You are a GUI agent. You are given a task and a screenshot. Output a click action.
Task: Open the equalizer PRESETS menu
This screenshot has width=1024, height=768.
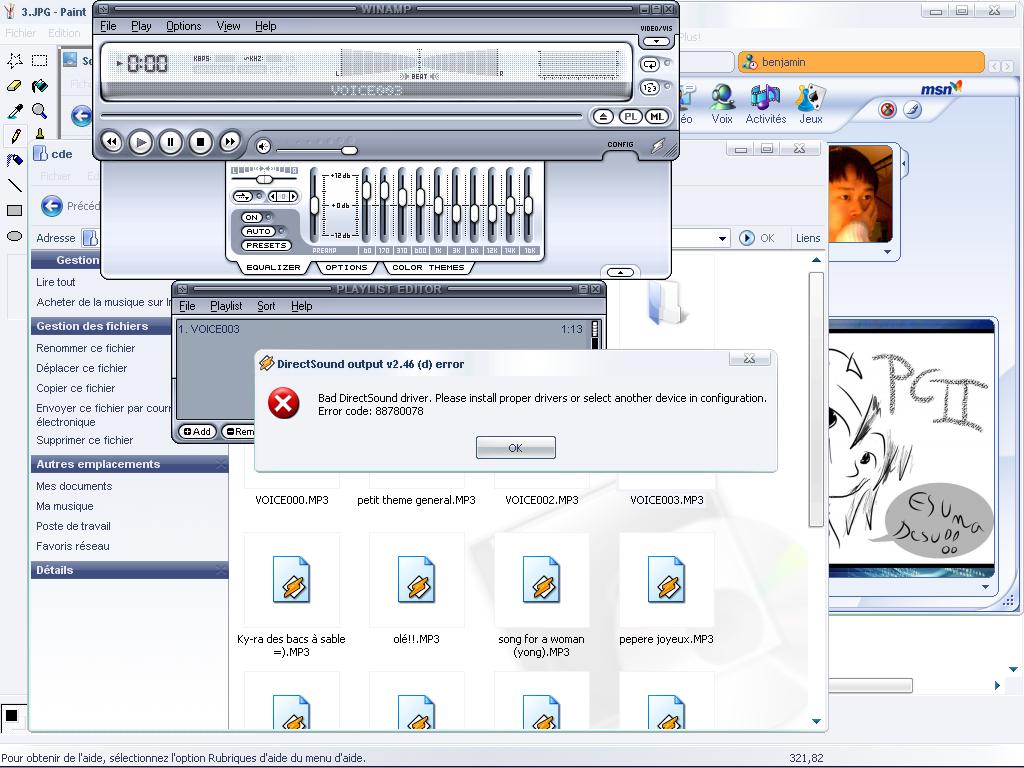(x=266, y=245)
